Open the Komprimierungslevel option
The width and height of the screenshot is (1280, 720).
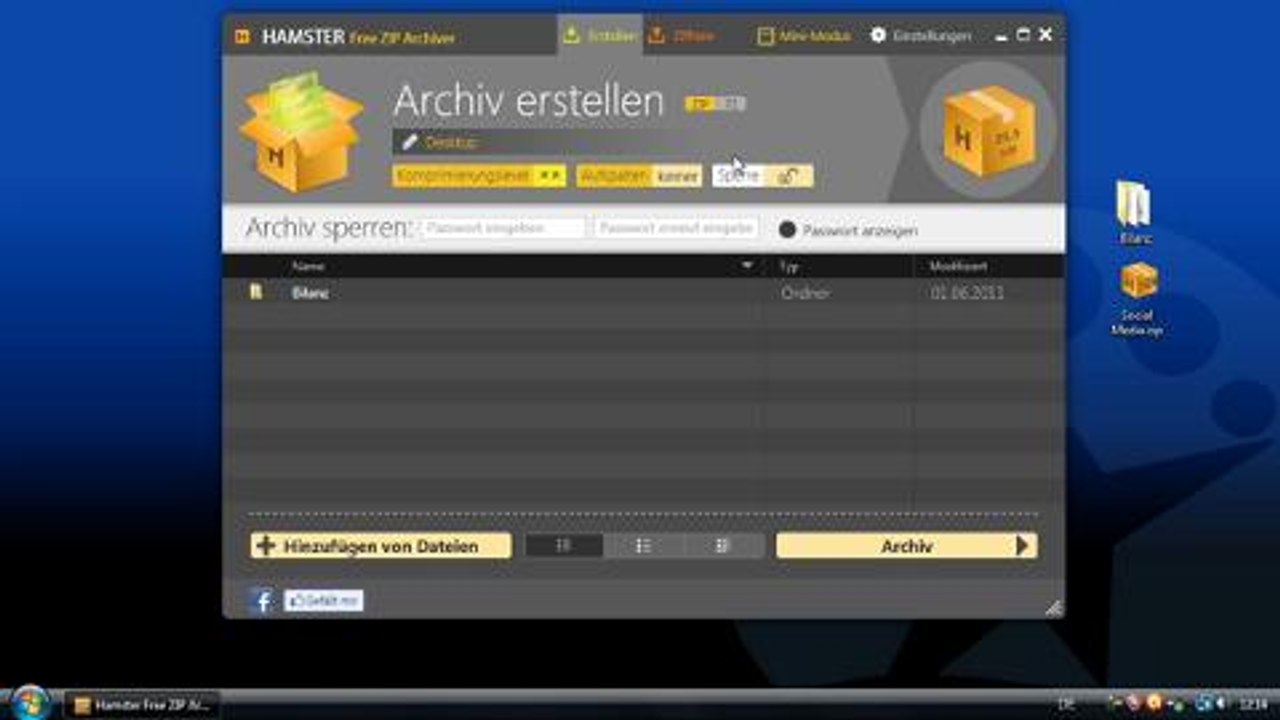(479, 176)
